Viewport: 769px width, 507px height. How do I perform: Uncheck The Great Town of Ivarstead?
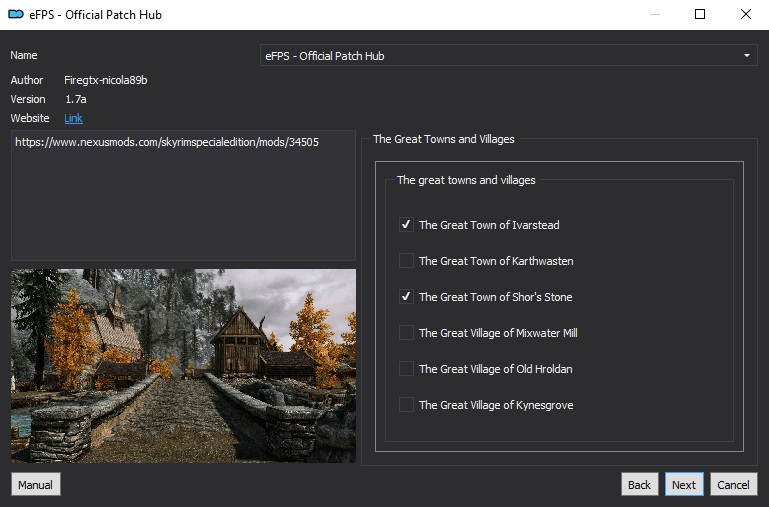point(406,225)
